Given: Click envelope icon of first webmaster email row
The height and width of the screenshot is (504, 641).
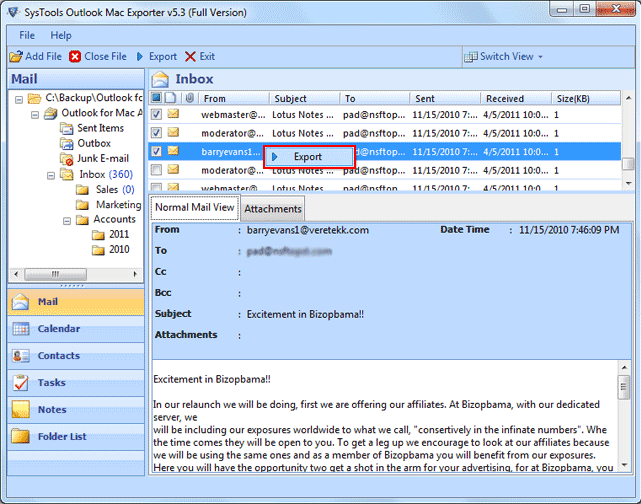Looking at the screenshot, I should (x=173, y=114).
